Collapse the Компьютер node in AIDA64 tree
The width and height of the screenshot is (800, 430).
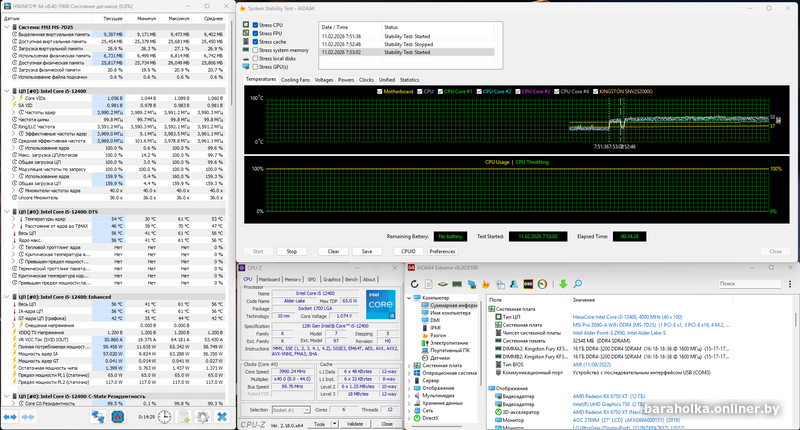point(410,298)
